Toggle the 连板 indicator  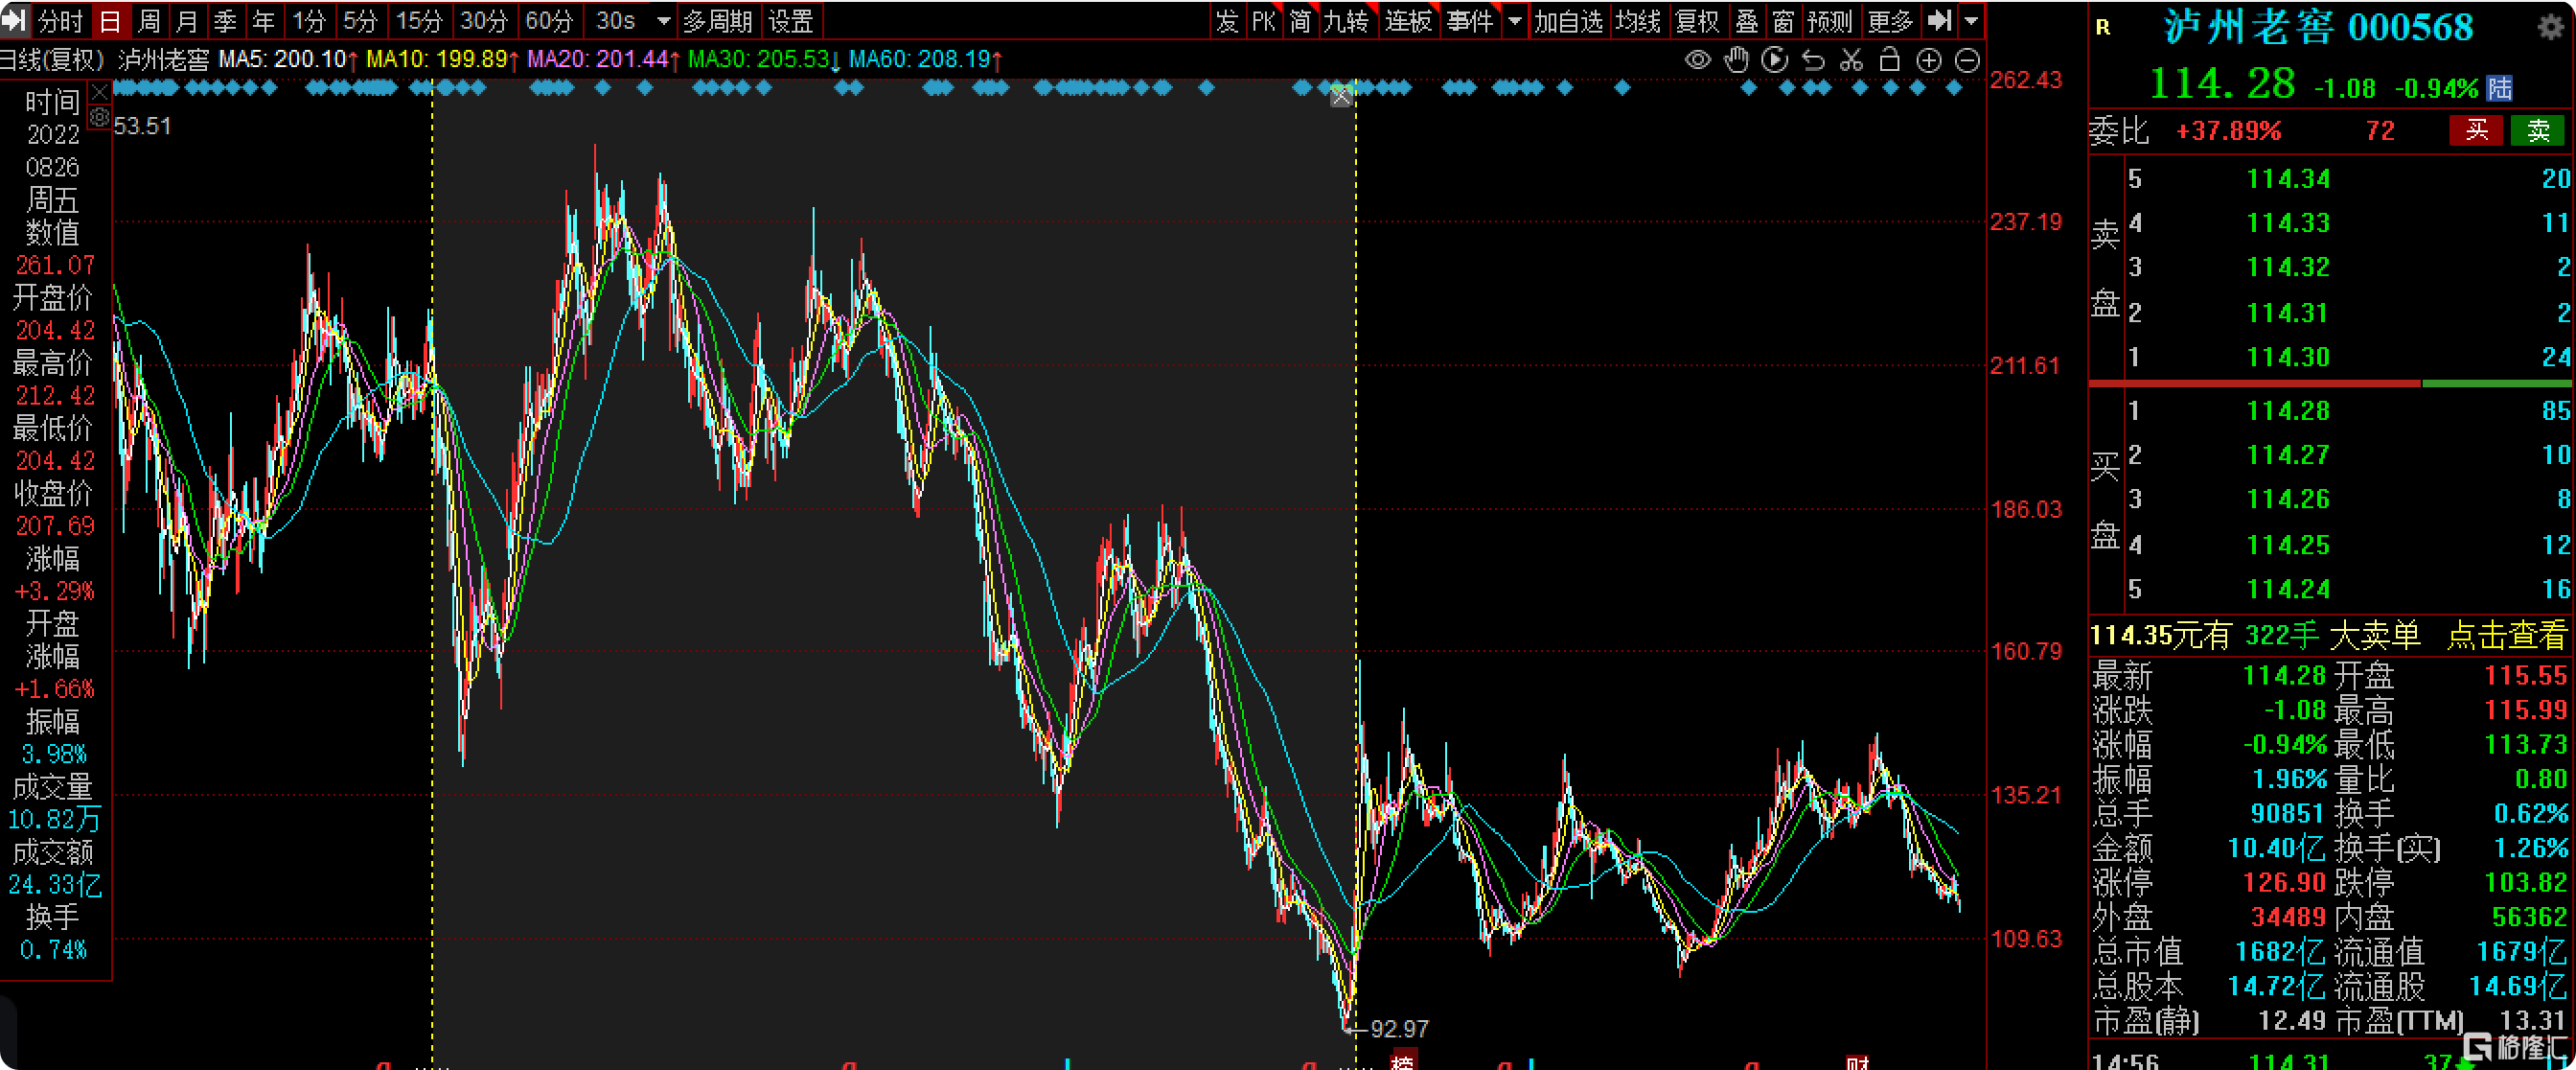(1408, 21)
